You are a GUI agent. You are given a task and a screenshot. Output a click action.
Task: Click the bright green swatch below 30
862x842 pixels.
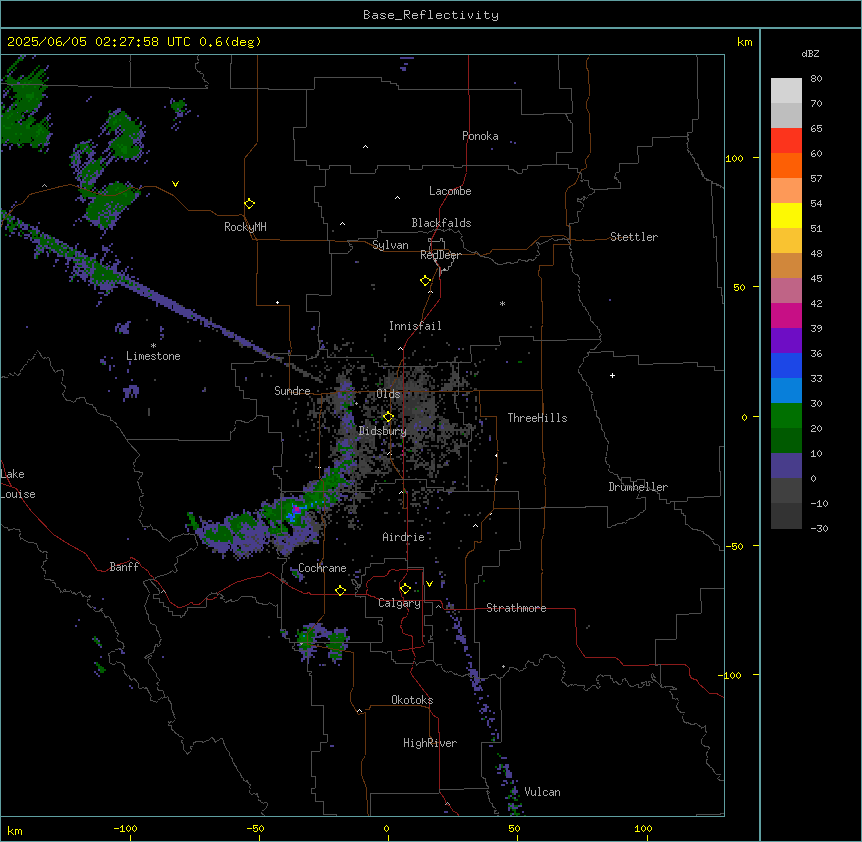(x=786, y=416)
